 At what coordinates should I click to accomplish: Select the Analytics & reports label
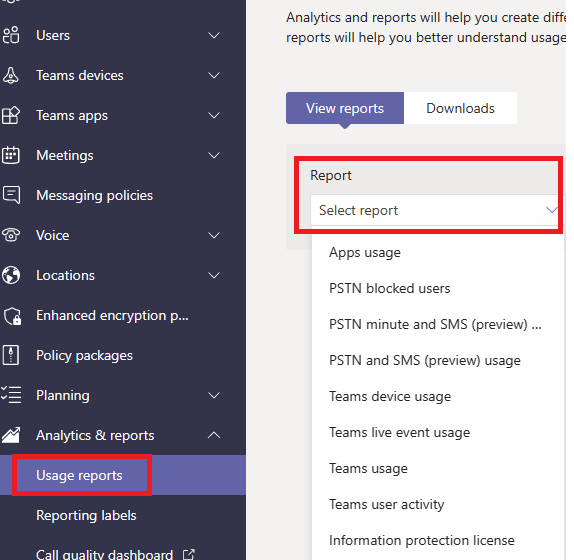point(95,435)
